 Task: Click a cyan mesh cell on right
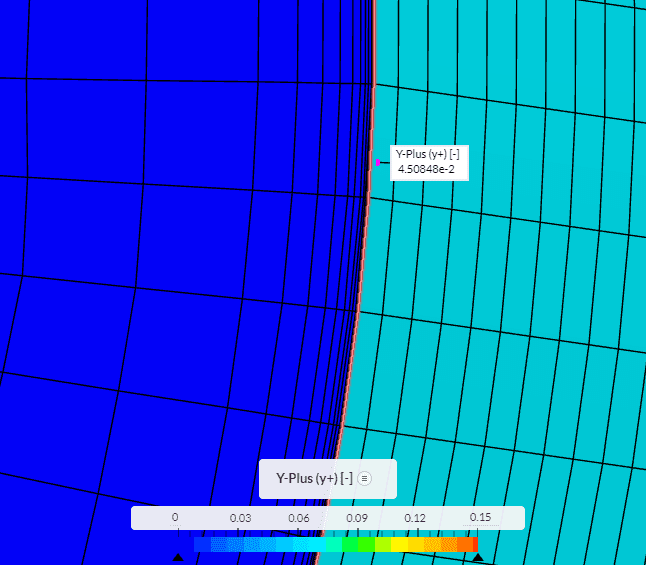coord(520,300)
